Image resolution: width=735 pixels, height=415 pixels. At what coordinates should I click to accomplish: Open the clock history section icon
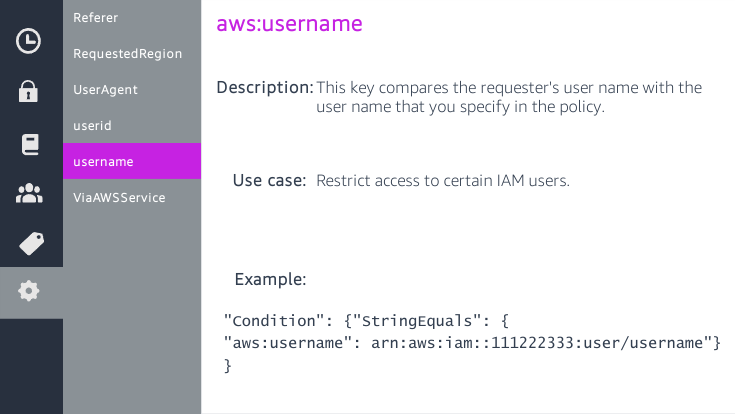click(29, 41)
